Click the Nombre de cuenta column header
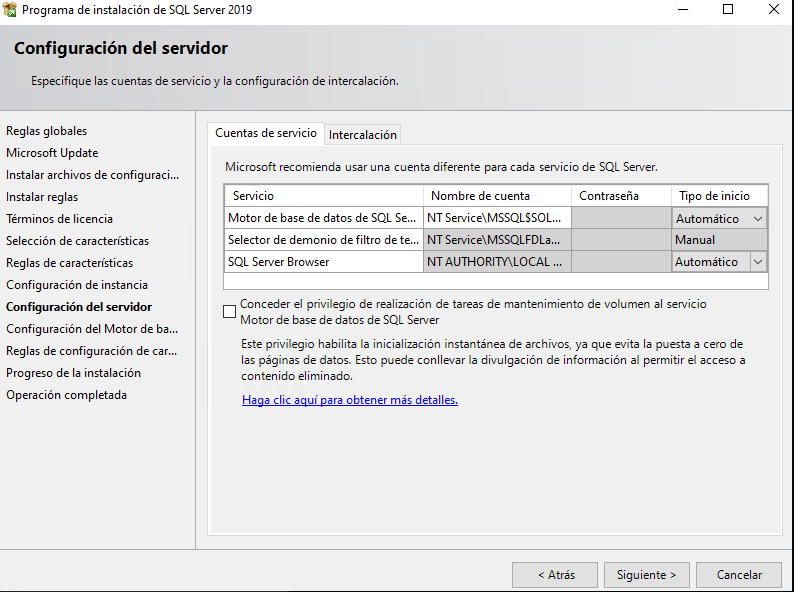Viewport: 794px width, 592px height. coord(497,196)
